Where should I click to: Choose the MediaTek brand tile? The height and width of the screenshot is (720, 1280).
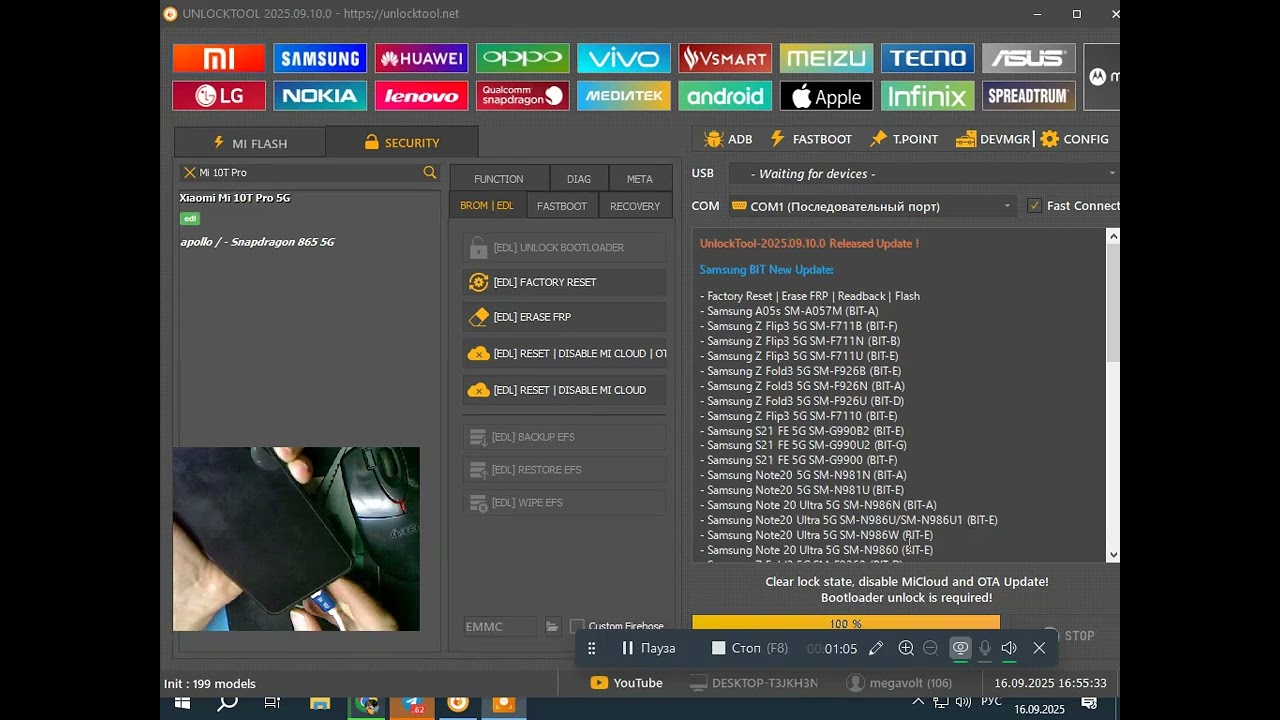tap(624, 96)
